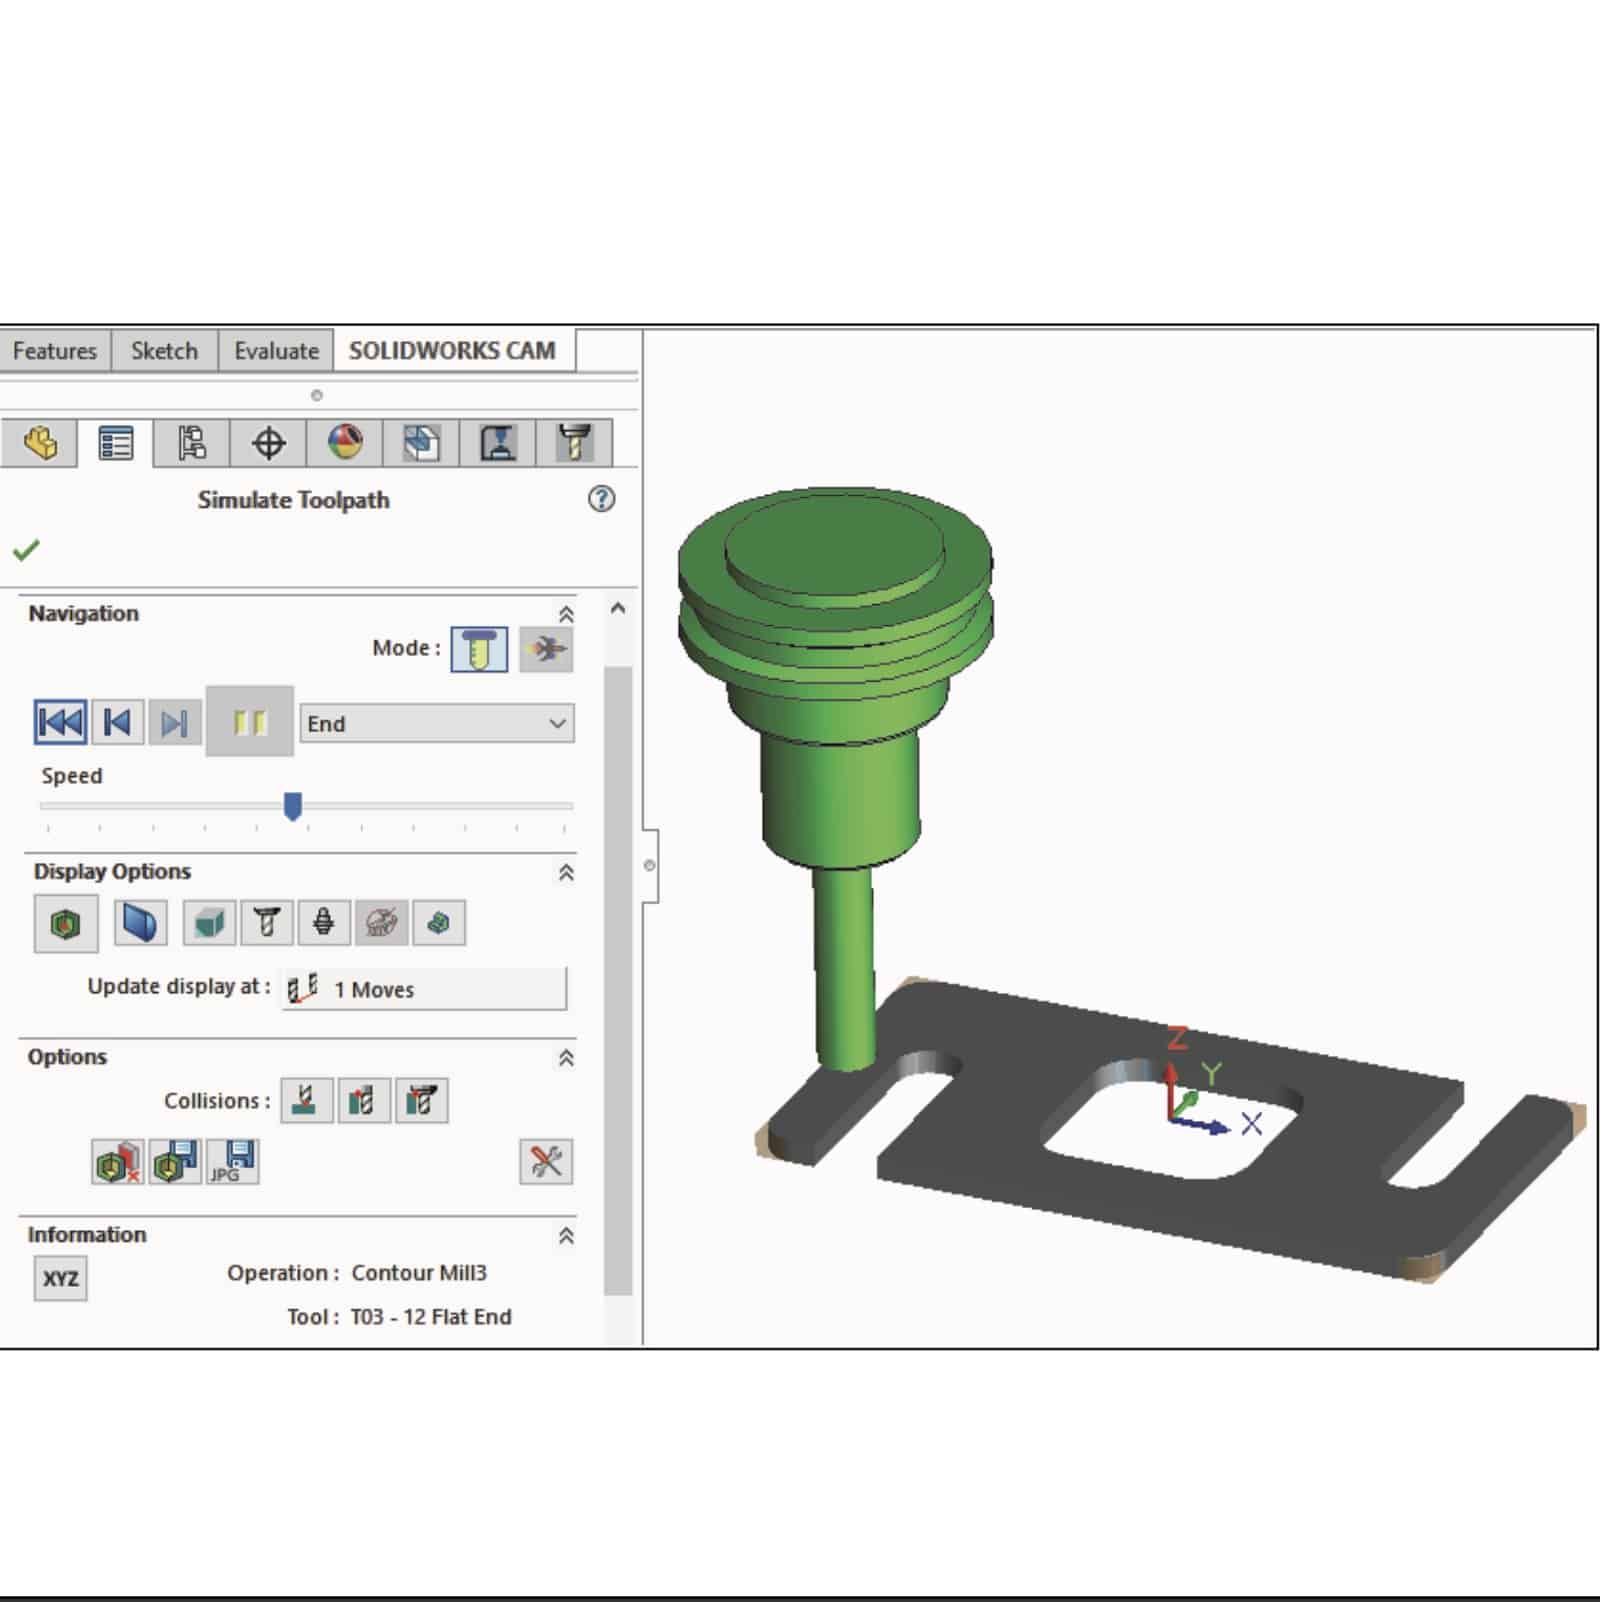Collapse the Navigation section
The width and height of the screenshot is (1600, 1602).
(x=566, y=614)
